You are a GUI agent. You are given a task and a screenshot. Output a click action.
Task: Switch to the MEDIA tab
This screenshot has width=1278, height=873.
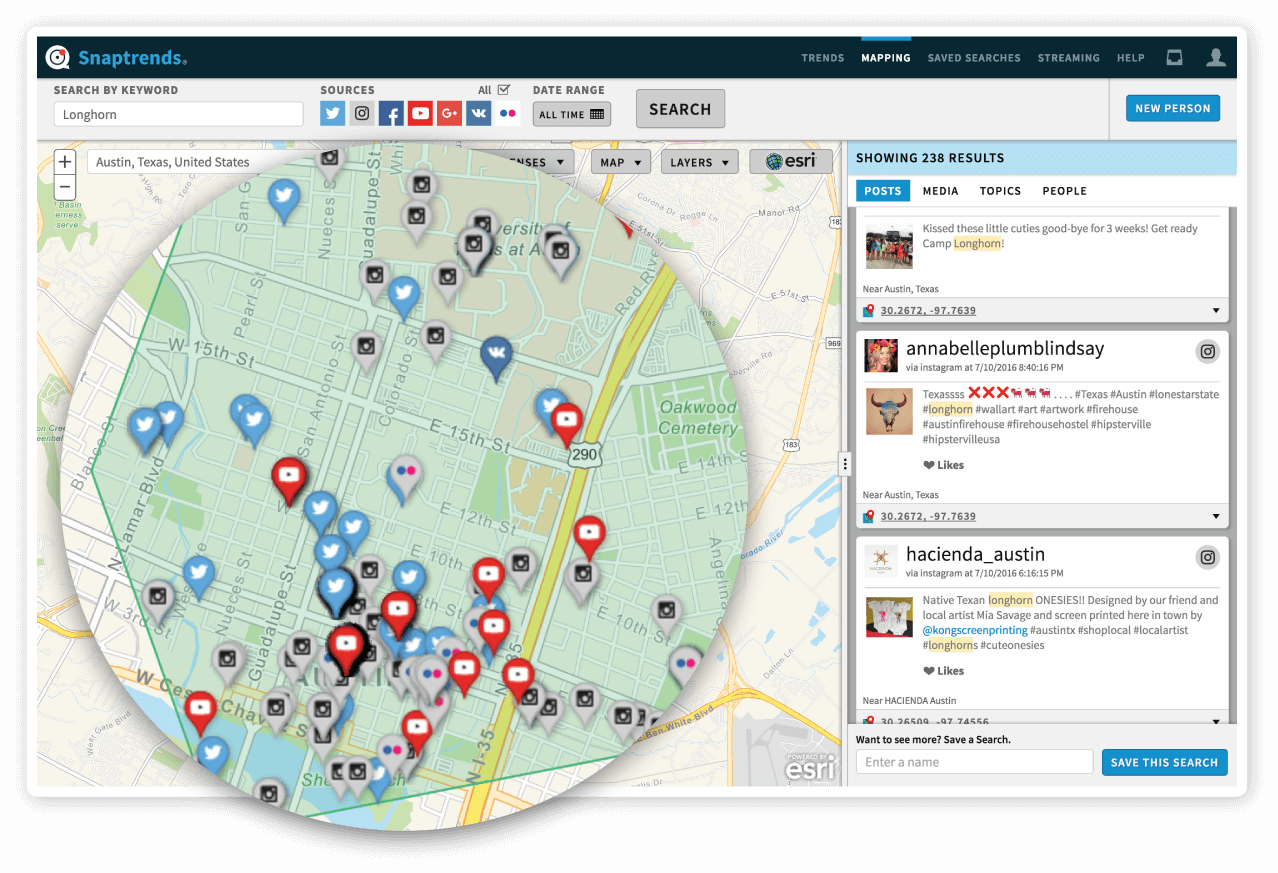click(x=940, y=191)
